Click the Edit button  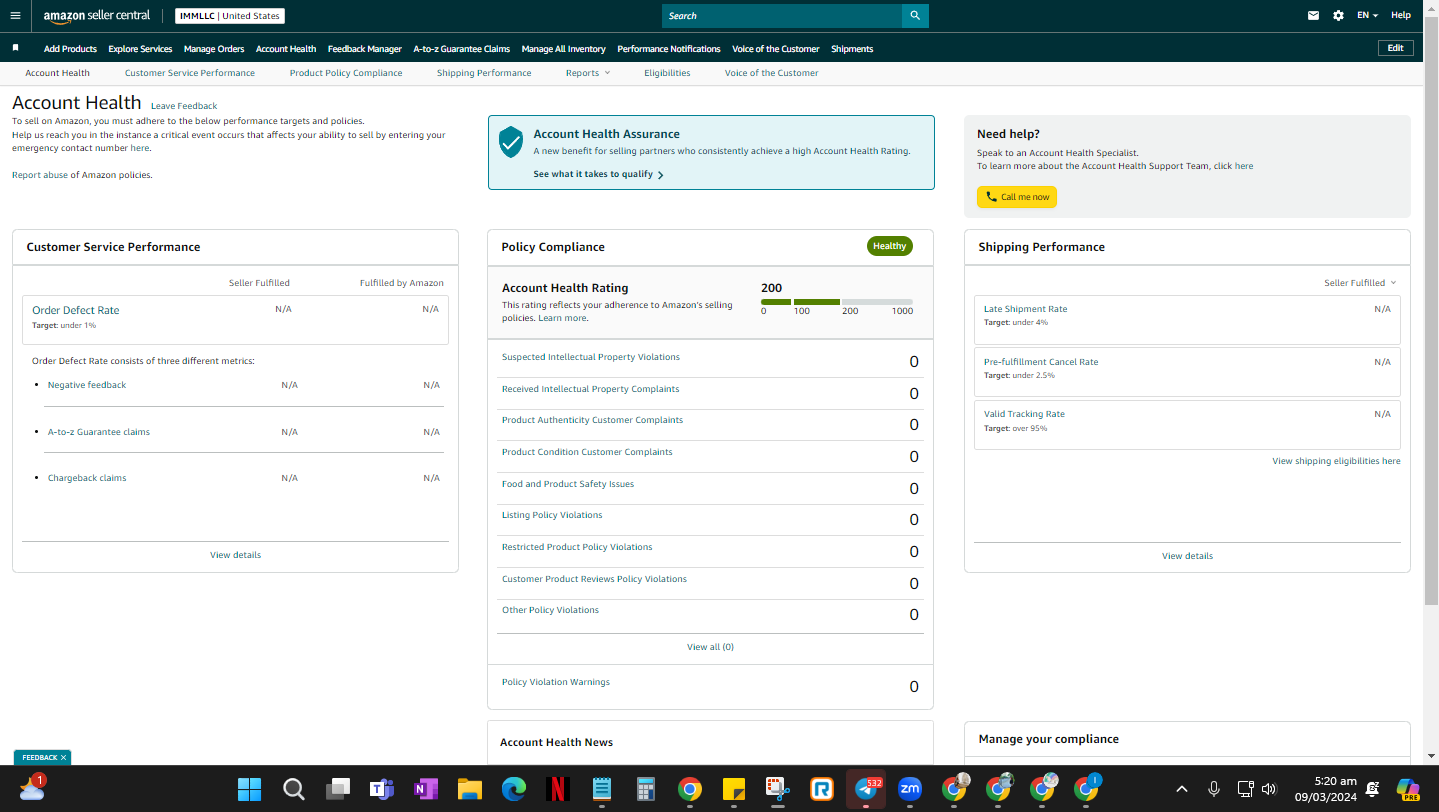1396,48
